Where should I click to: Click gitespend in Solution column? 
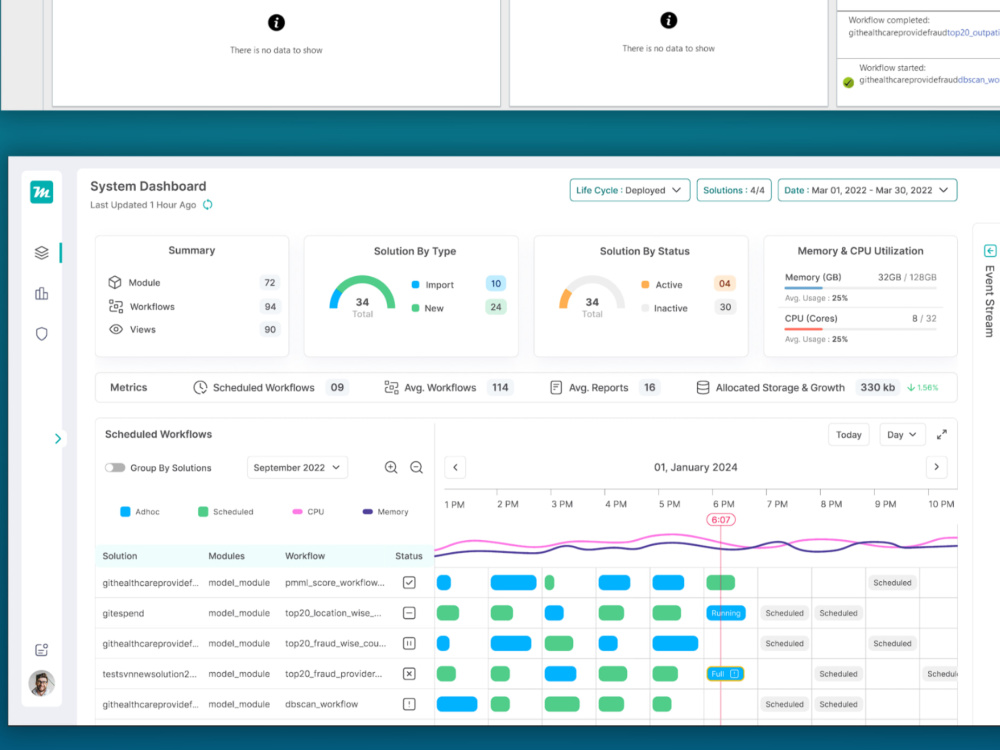coord(123,613)
